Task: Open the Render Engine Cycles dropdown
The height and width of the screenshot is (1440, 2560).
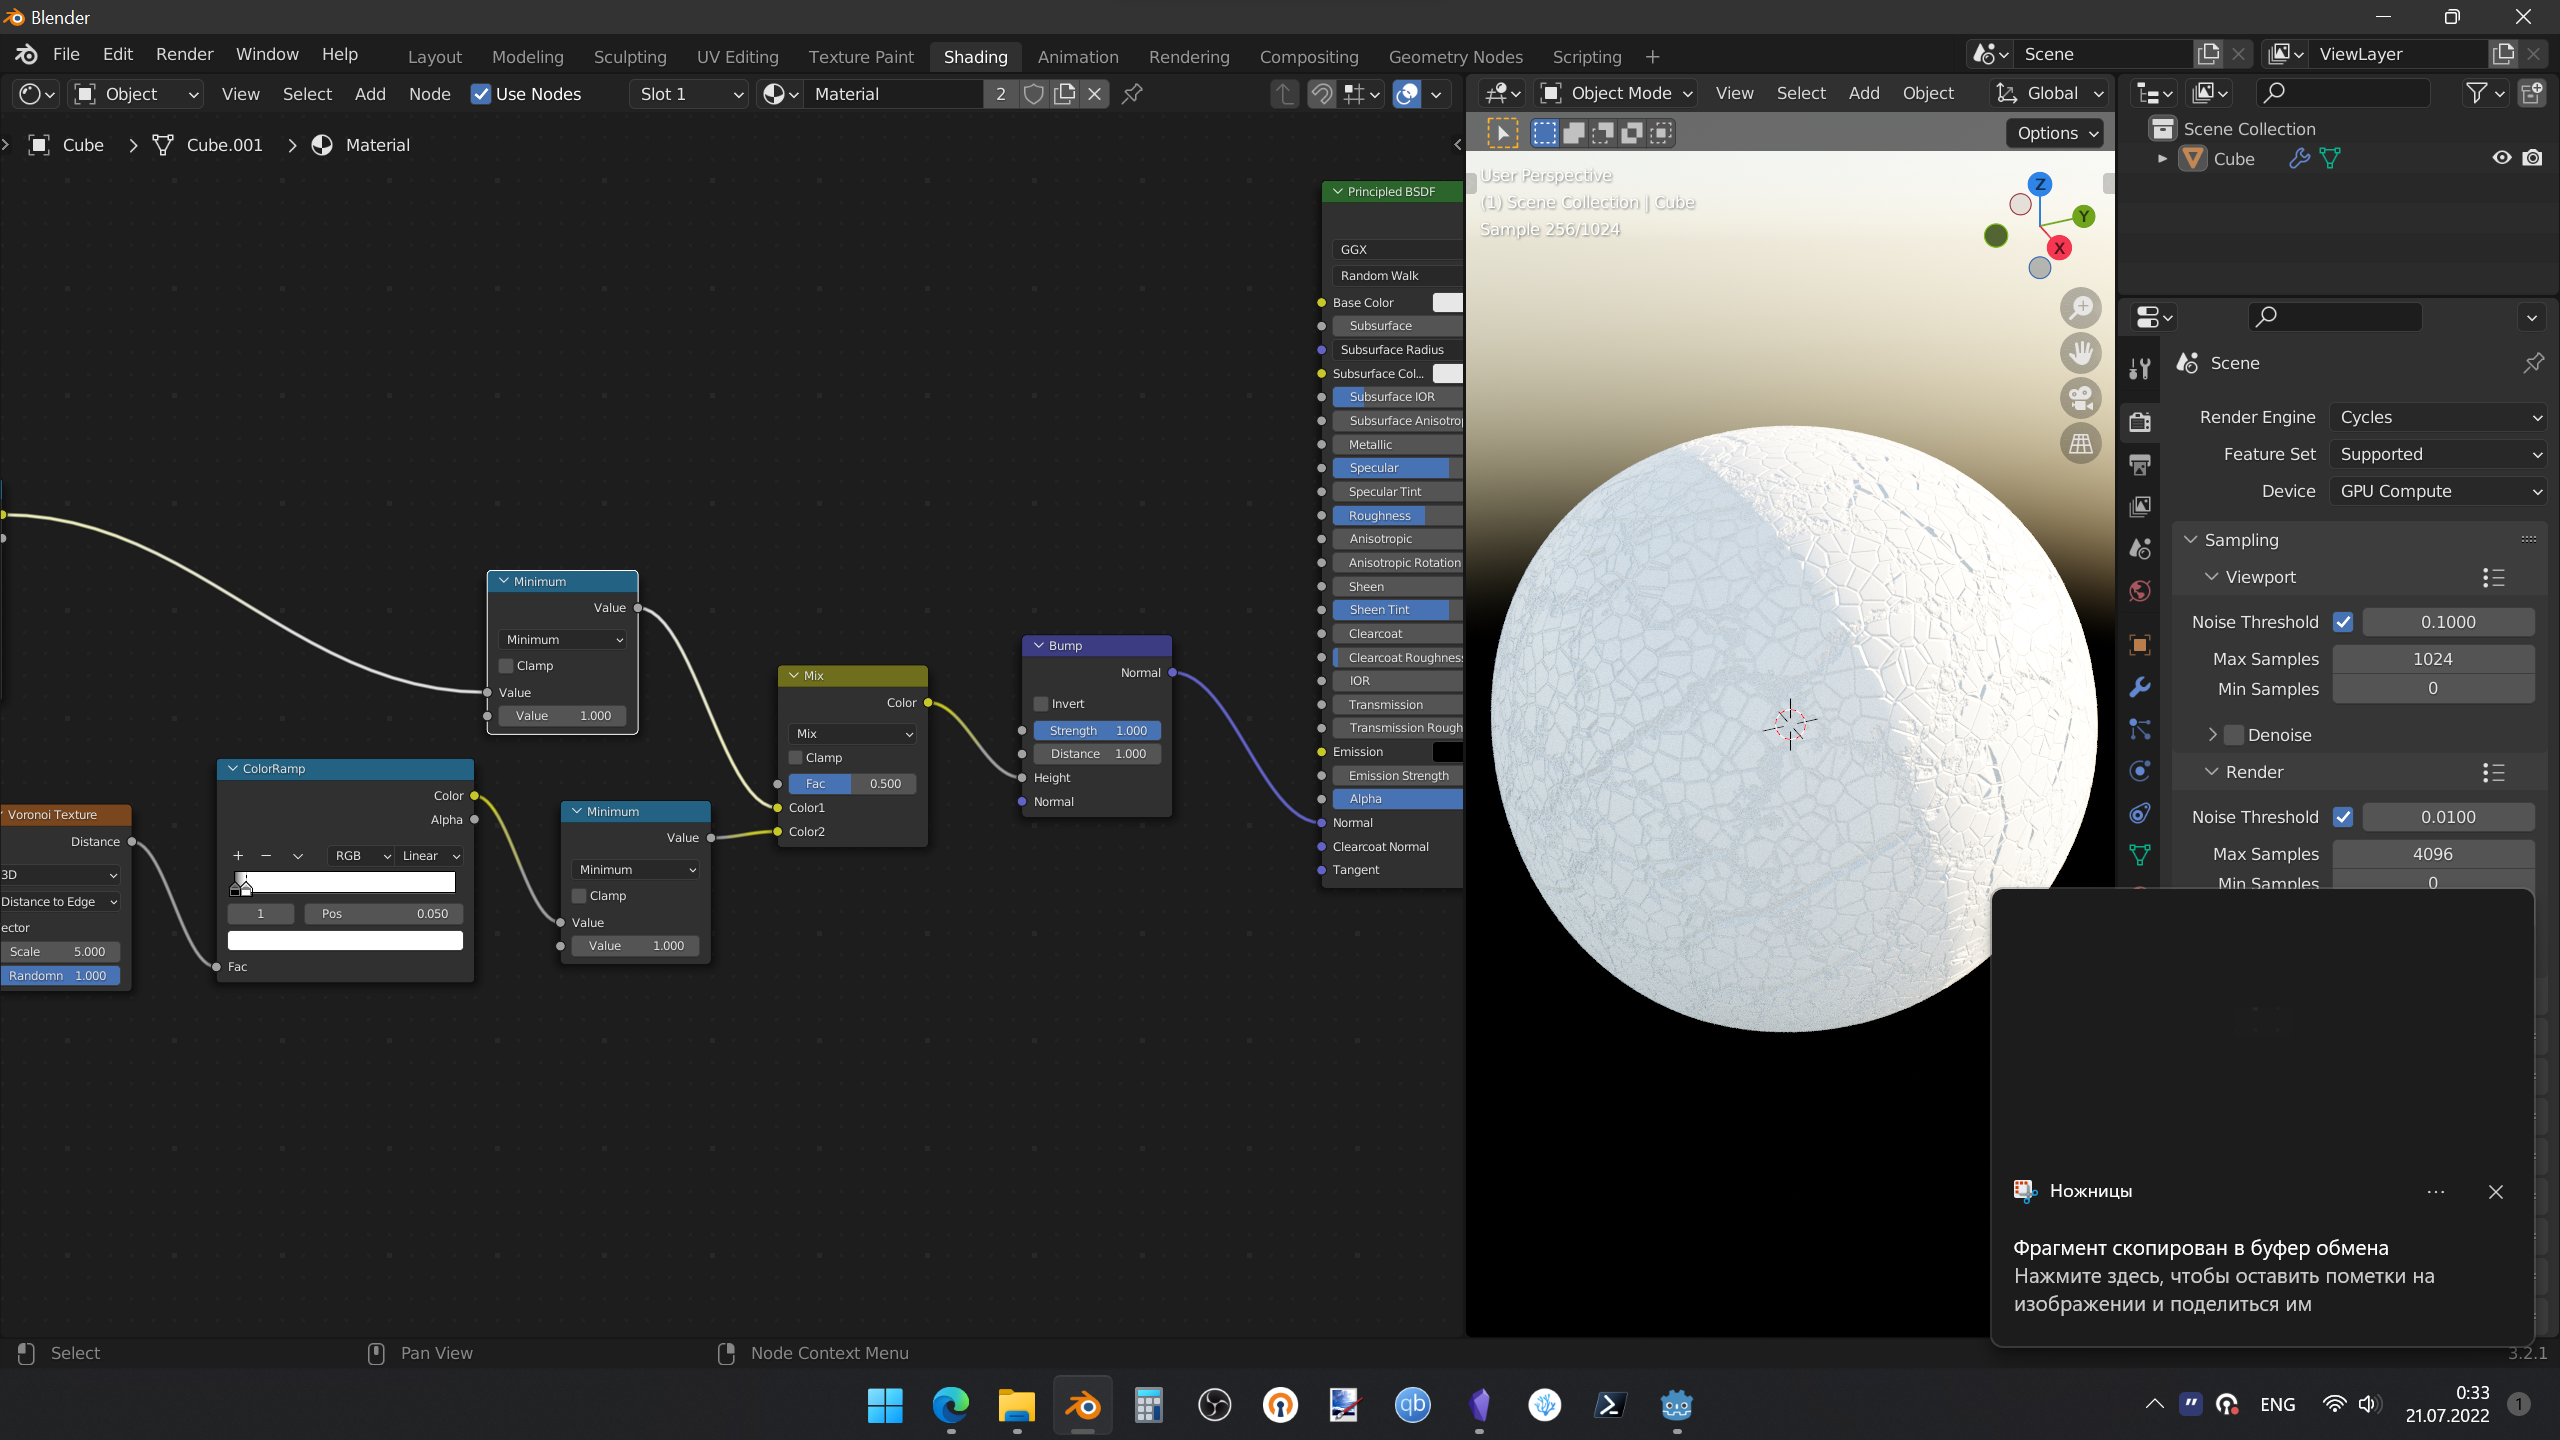Action: (2438, 417)
